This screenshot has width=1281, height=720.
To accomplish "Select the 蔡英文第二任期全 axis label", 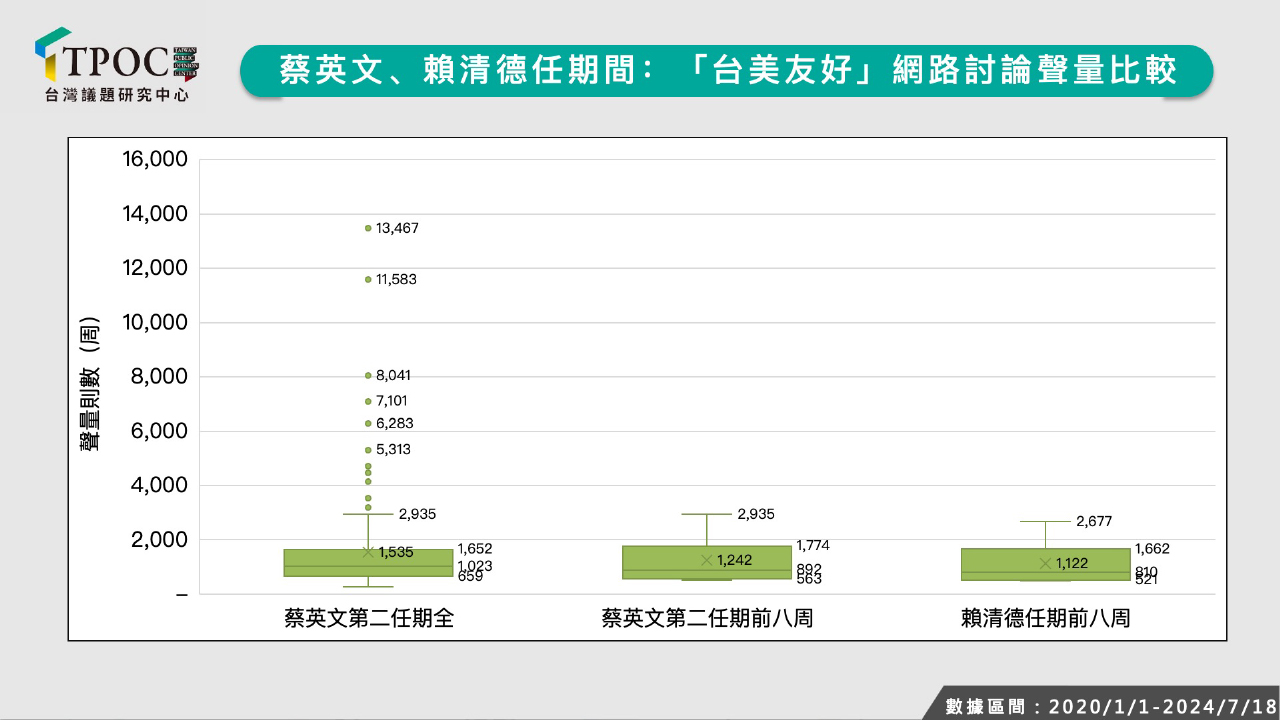I will pyautogui.click(x=368, y=619).
